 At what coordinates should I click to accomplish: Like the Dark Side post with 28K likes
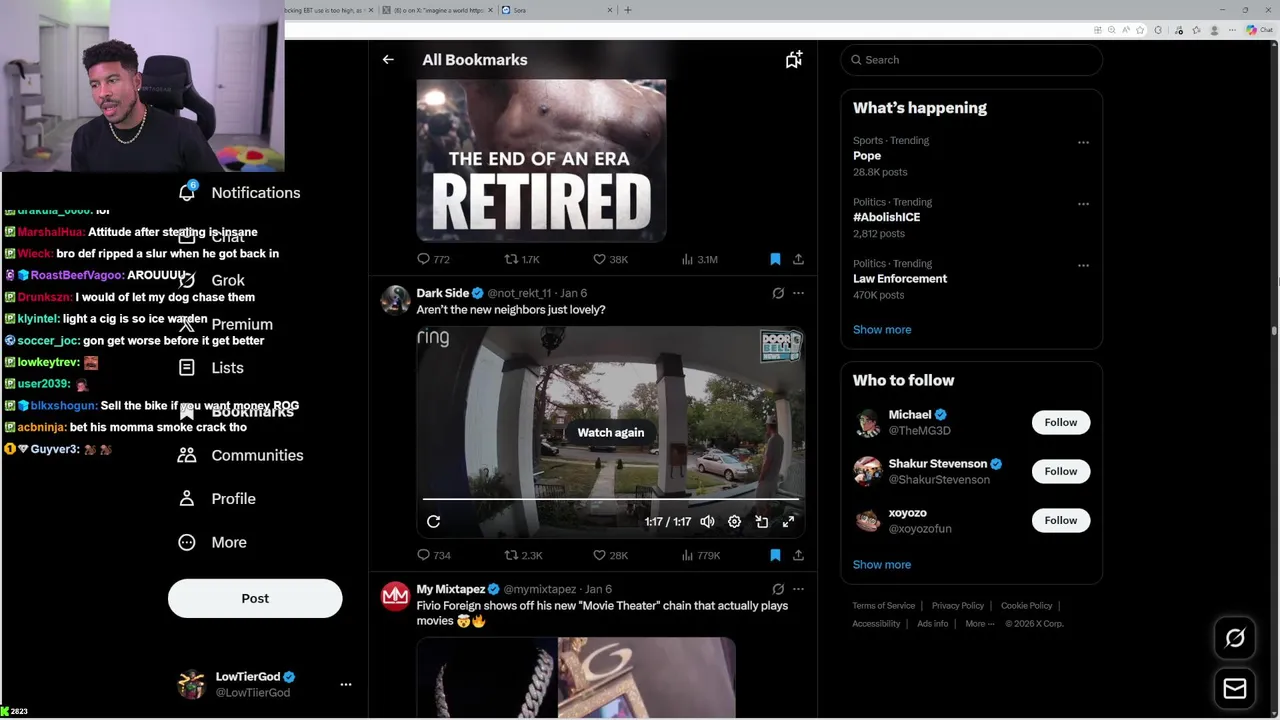[610, 555]
